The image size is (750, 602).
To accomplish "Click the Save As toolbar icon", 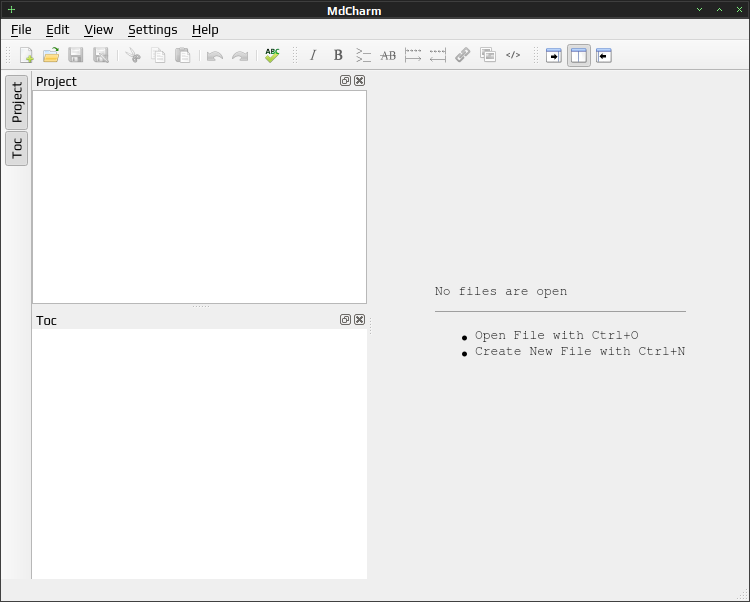I will (x=100, y=55).
